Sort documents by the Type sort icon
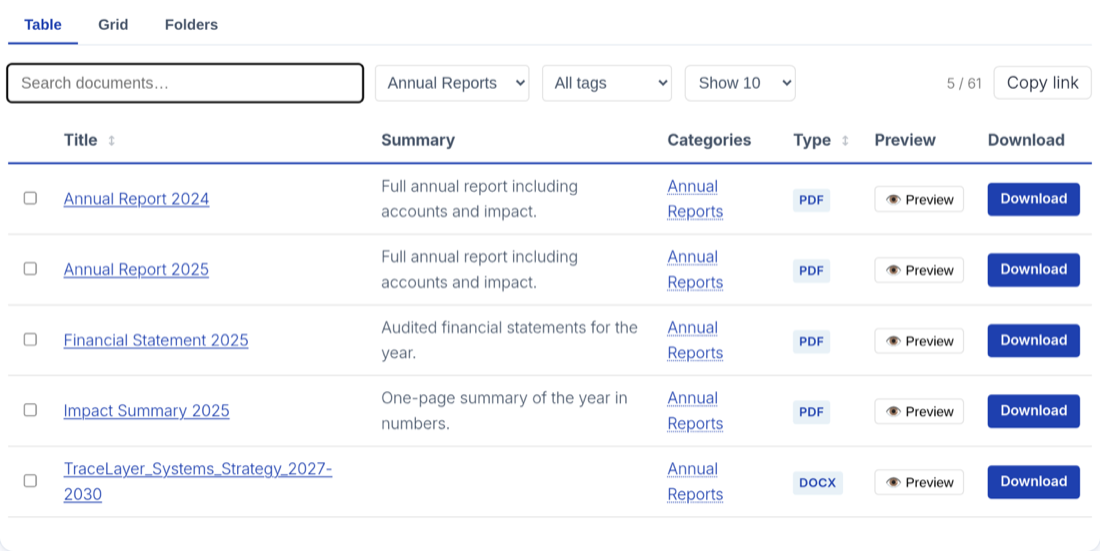 click(x=845, y=140)
